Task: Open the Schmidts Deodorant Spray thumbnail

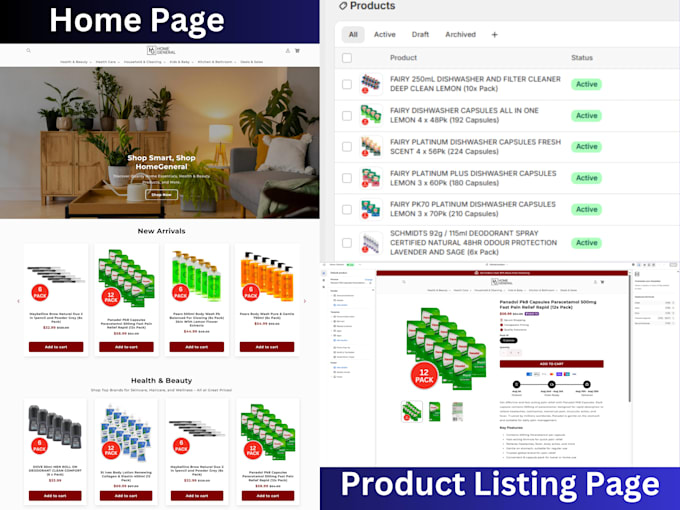Action: tap(371, 242)
